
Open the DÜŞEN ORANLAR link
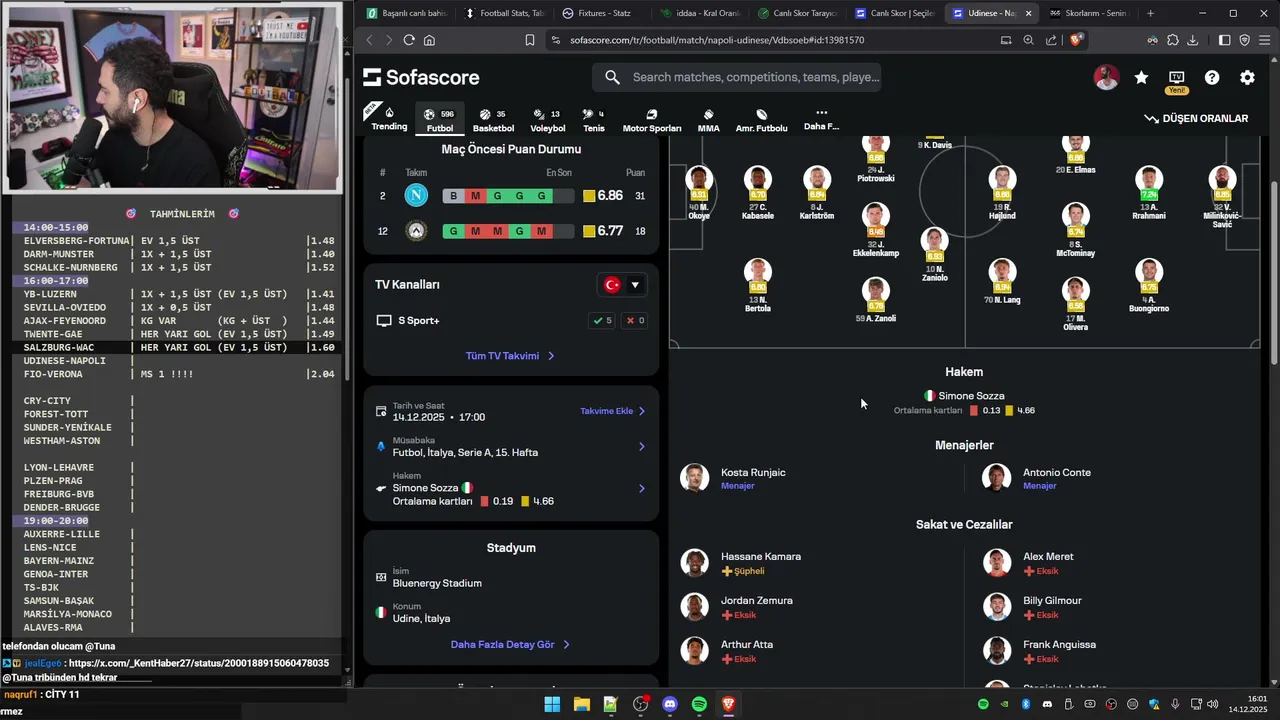coord(1196,118)
